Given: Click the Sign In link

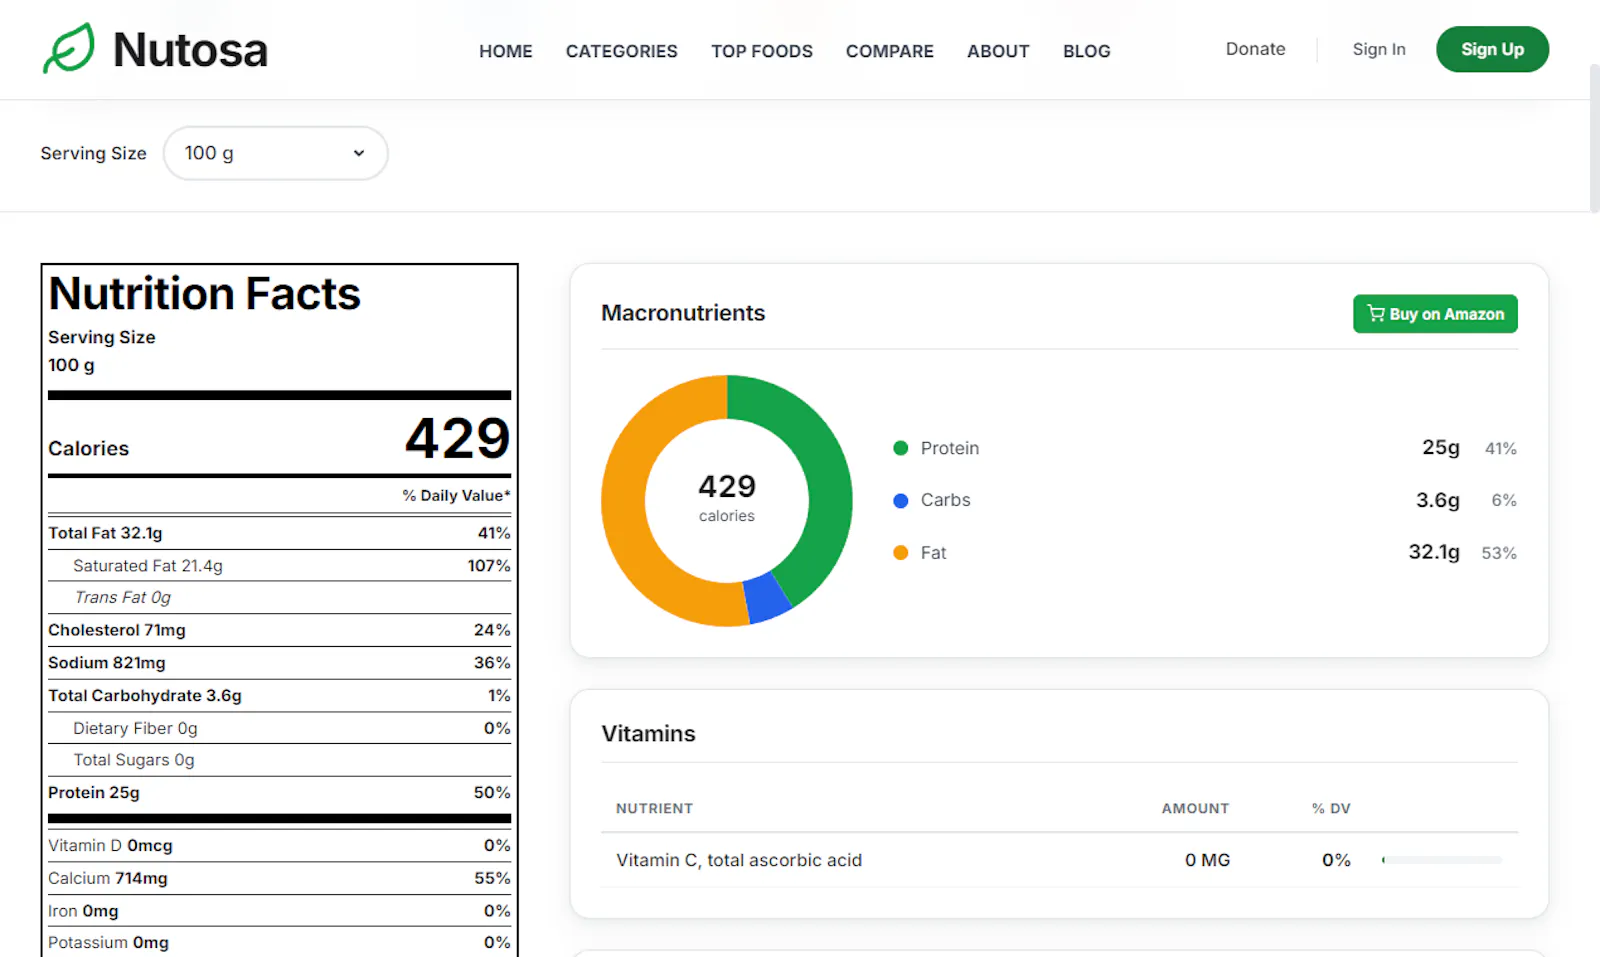Looking at the screenshot, I should click(x=1378, y=49).
